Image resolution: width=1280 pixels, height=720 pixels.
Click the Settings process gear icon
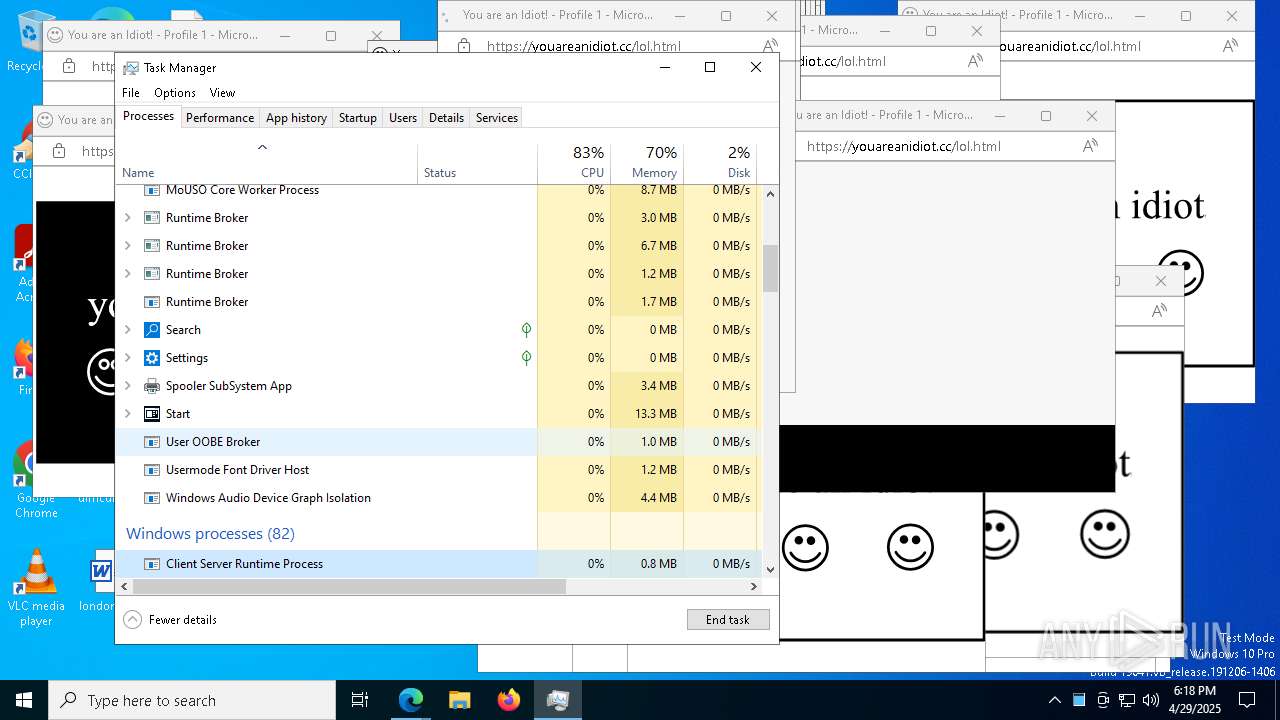152,357
